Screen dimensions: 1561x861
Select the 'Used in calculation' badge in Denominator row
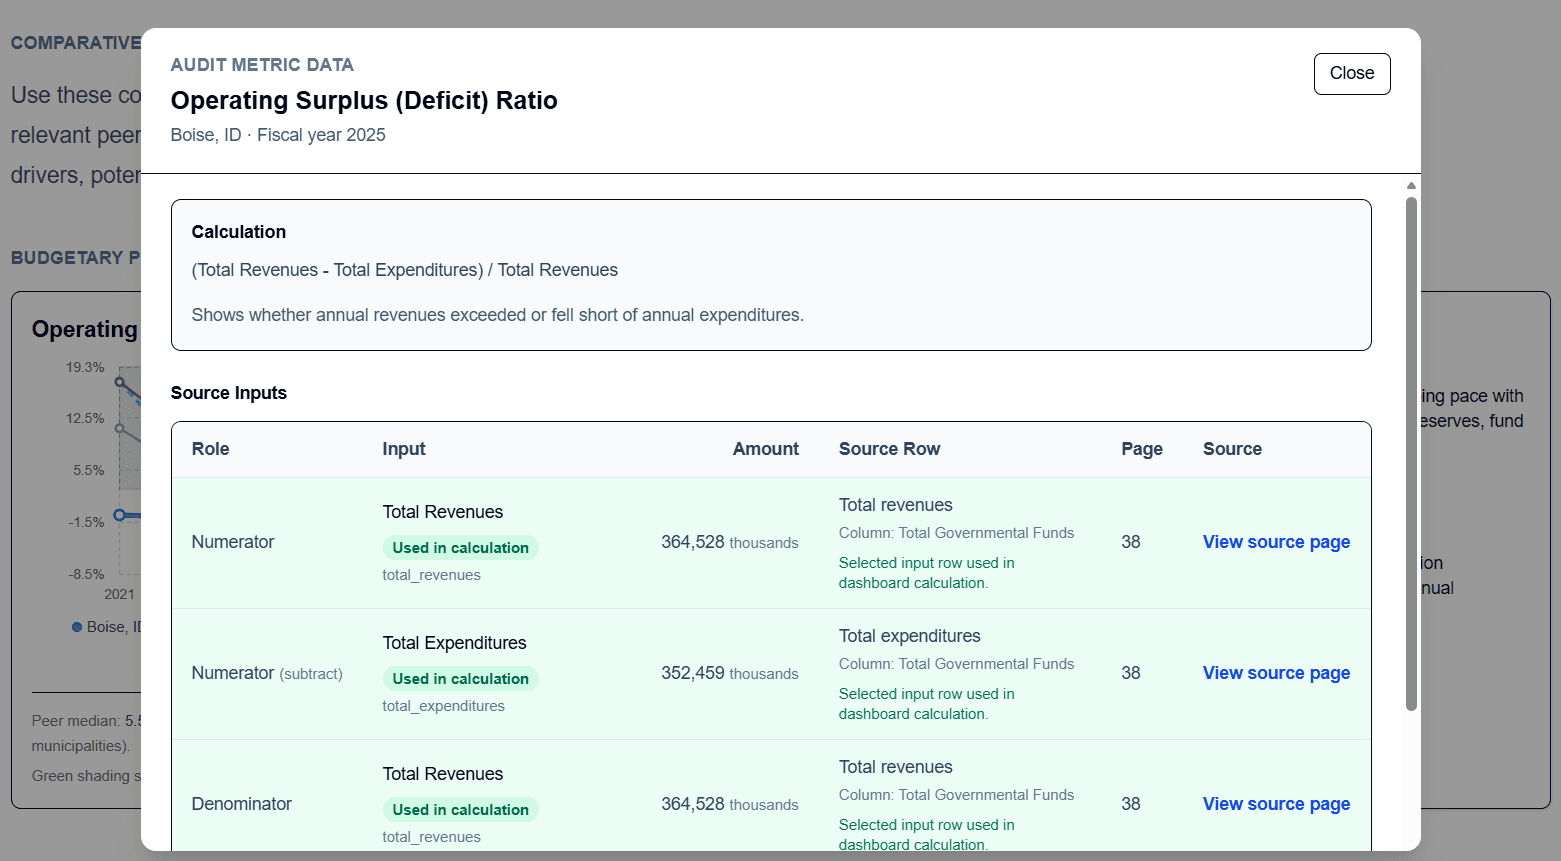[x=460, y=810]
